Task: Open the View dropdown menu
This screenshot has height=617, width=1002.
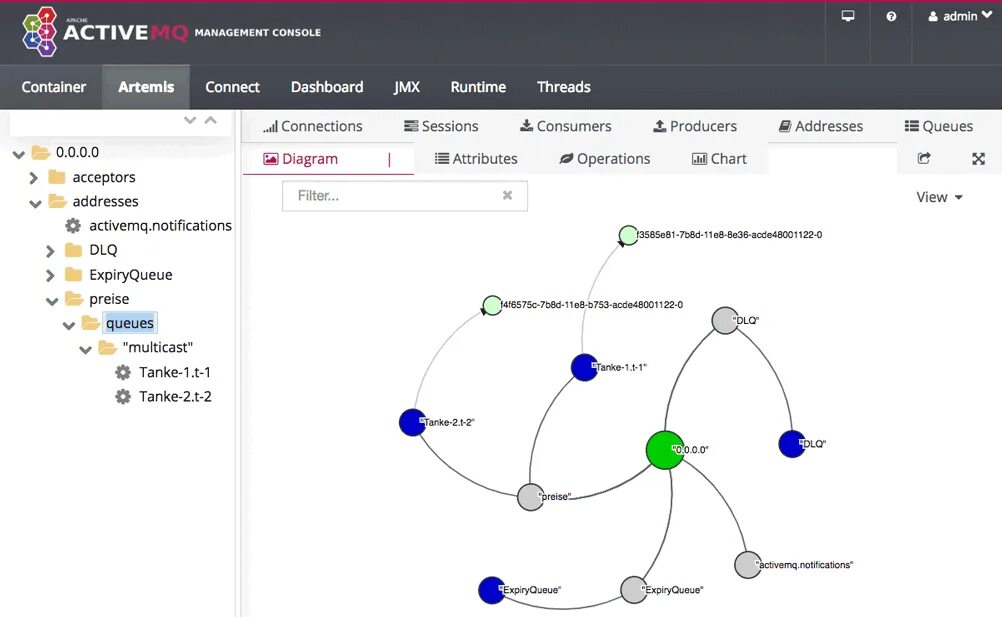Action: point(939,197)
